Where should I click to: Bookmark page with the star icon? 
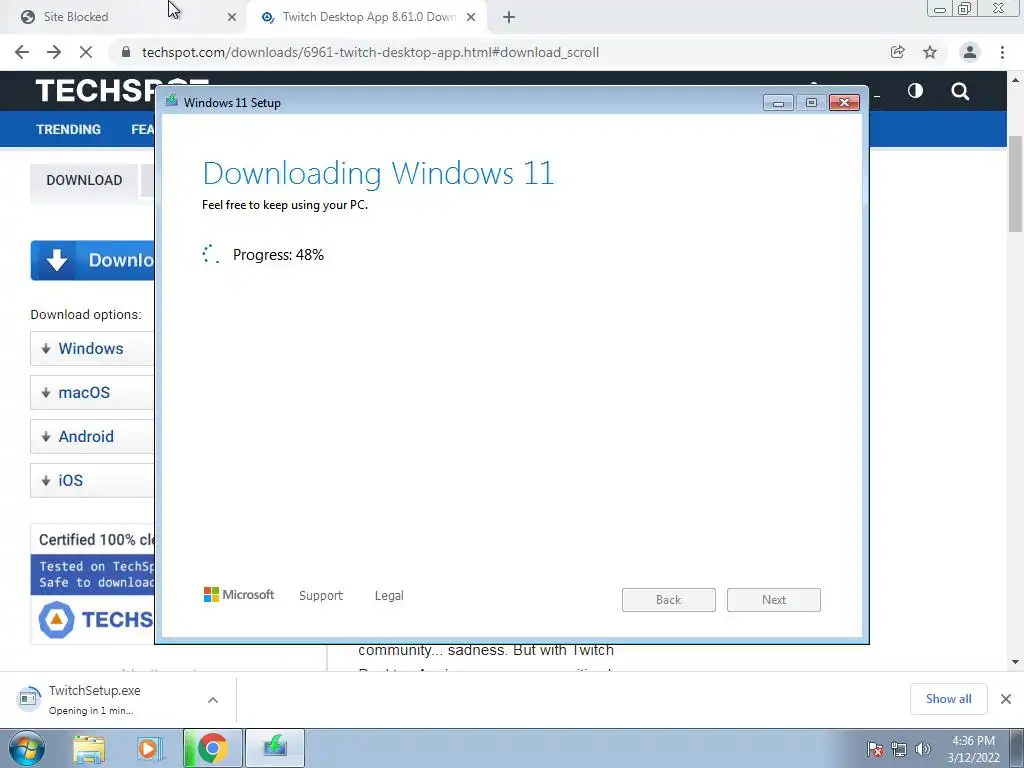(930, 52)
